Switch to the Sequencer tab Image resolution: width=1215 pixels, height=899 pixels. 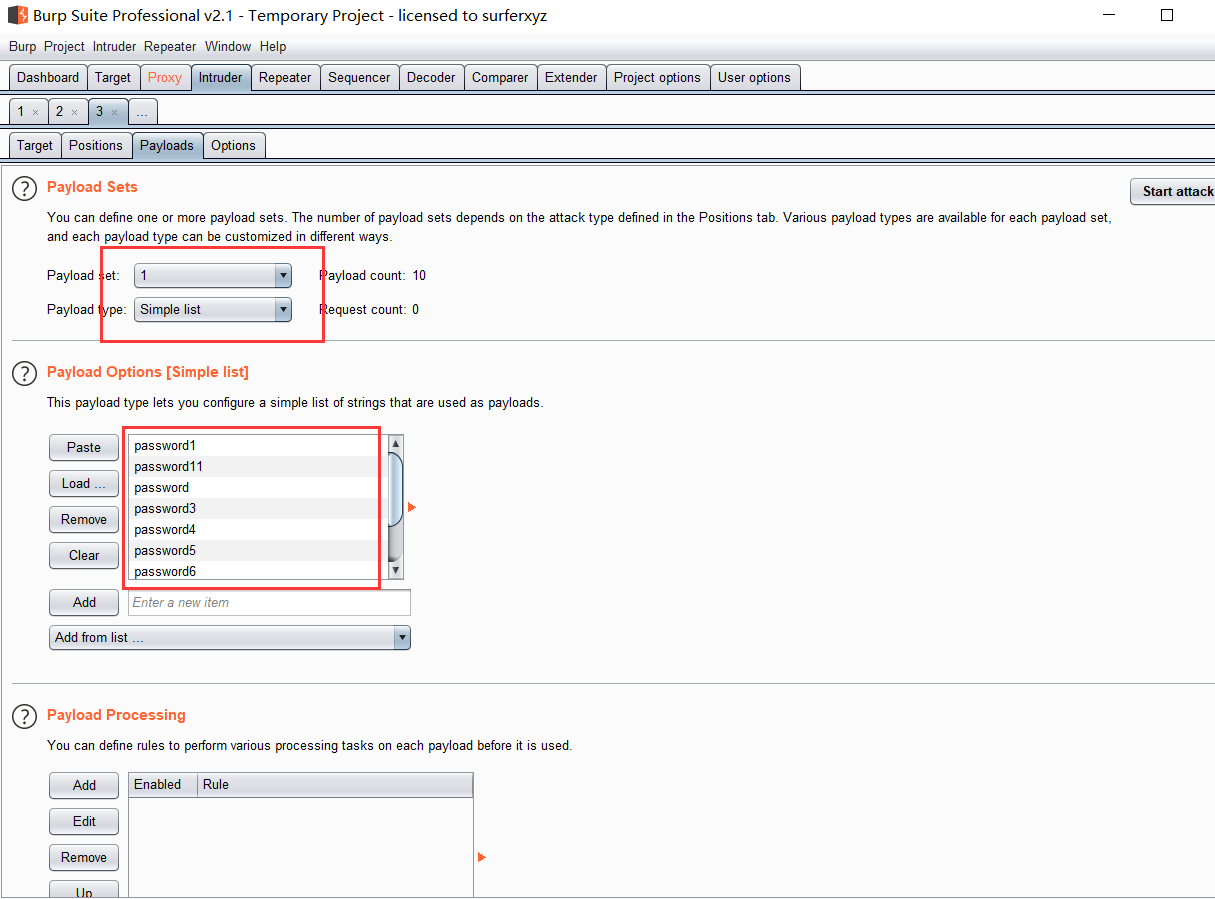359,78
